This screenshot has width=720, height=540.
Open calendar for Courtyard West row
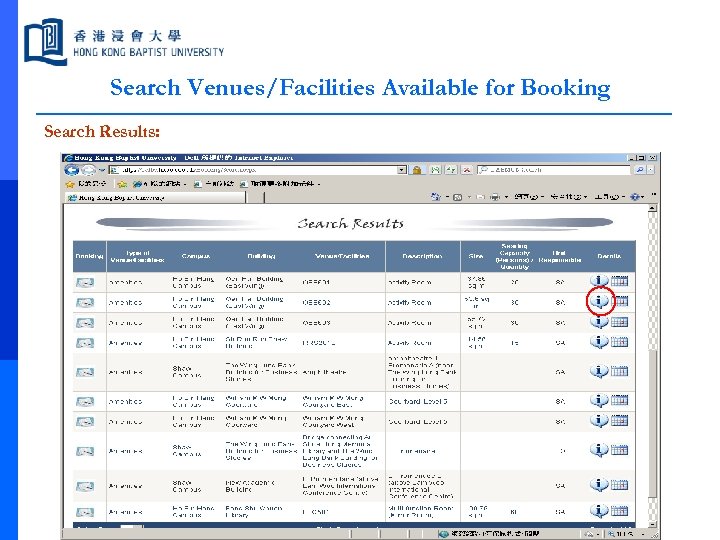[619, 421]
